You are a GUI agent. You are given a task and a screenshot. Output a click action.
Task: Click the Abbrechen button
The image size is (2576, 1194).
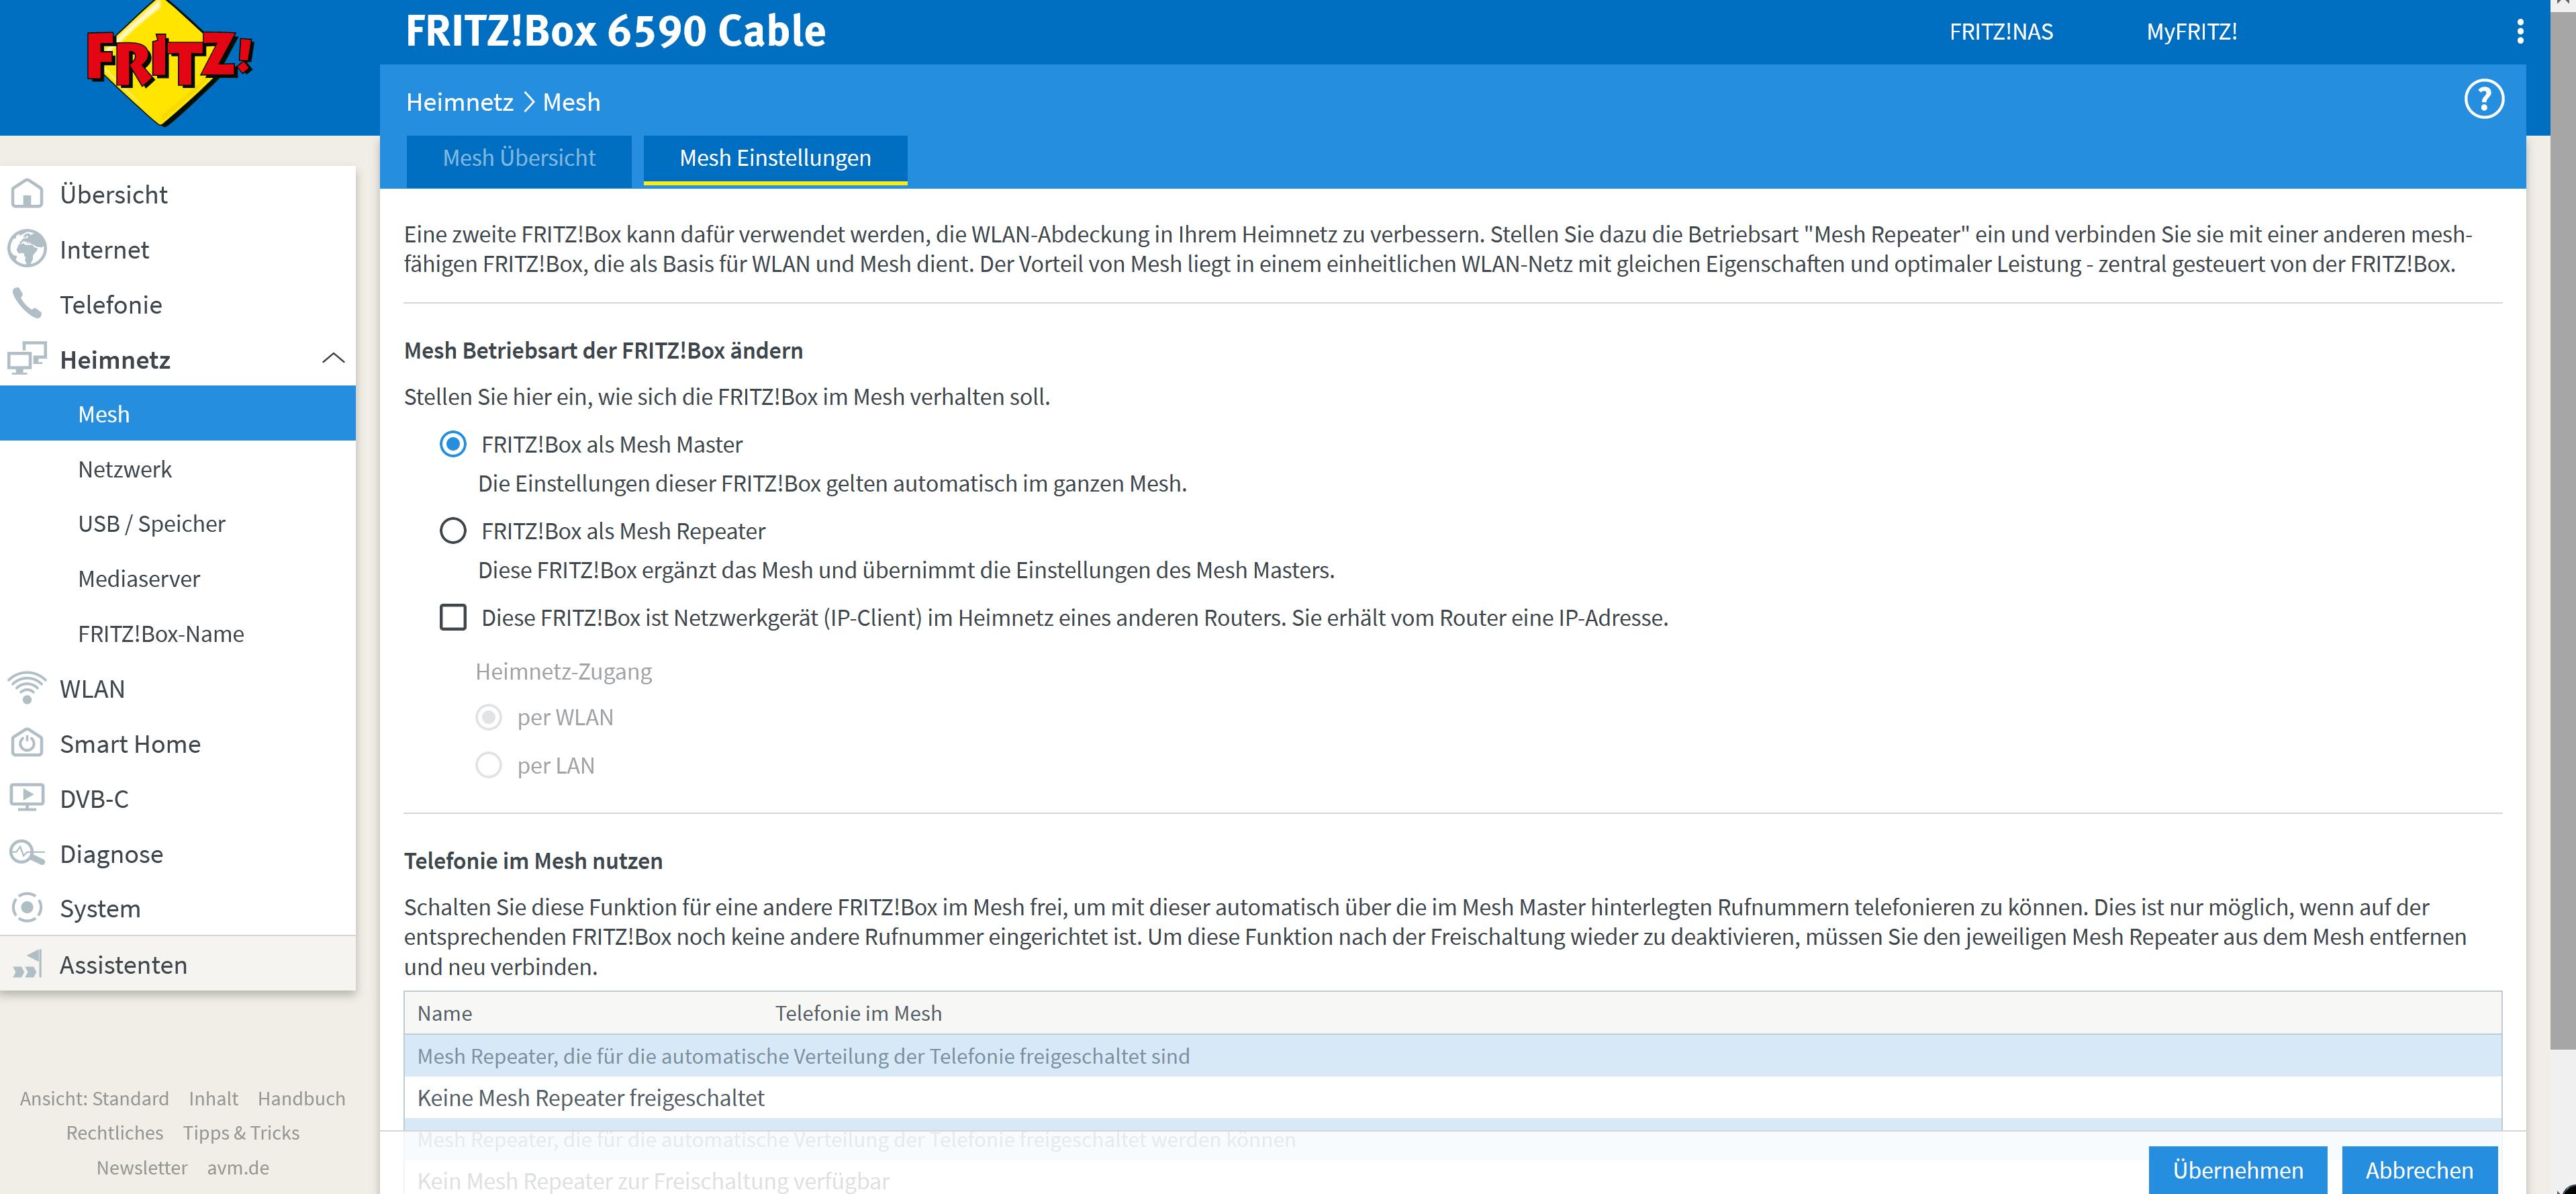pyautogui.click(x=2419, y=1170)
